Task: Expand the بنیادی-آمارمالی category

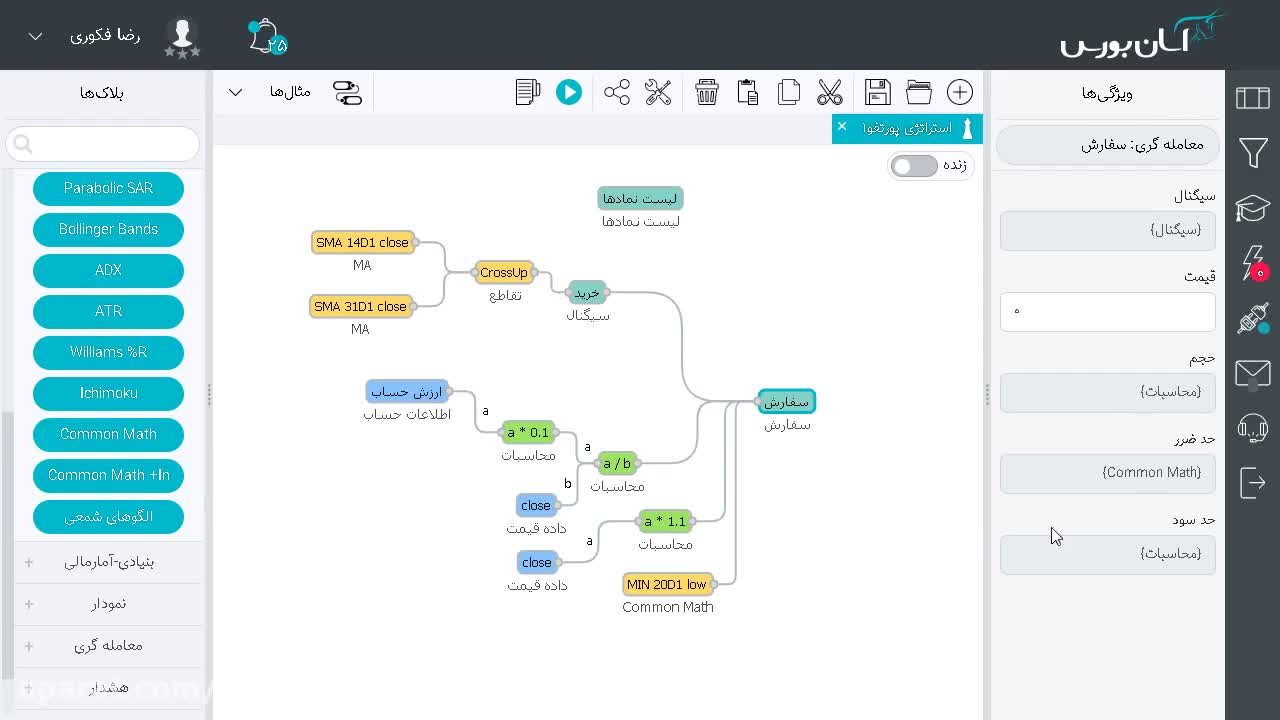Action: (x=108, y=562)
